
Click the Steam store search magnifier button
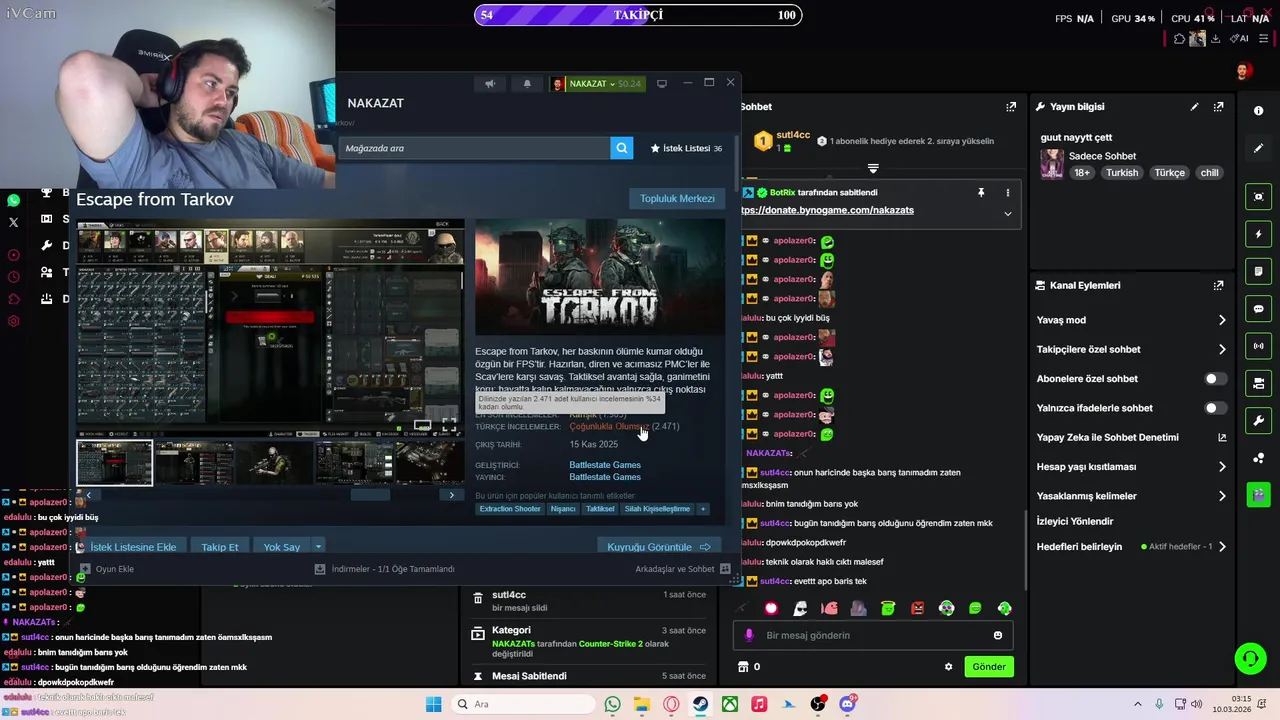pos(622,148)
